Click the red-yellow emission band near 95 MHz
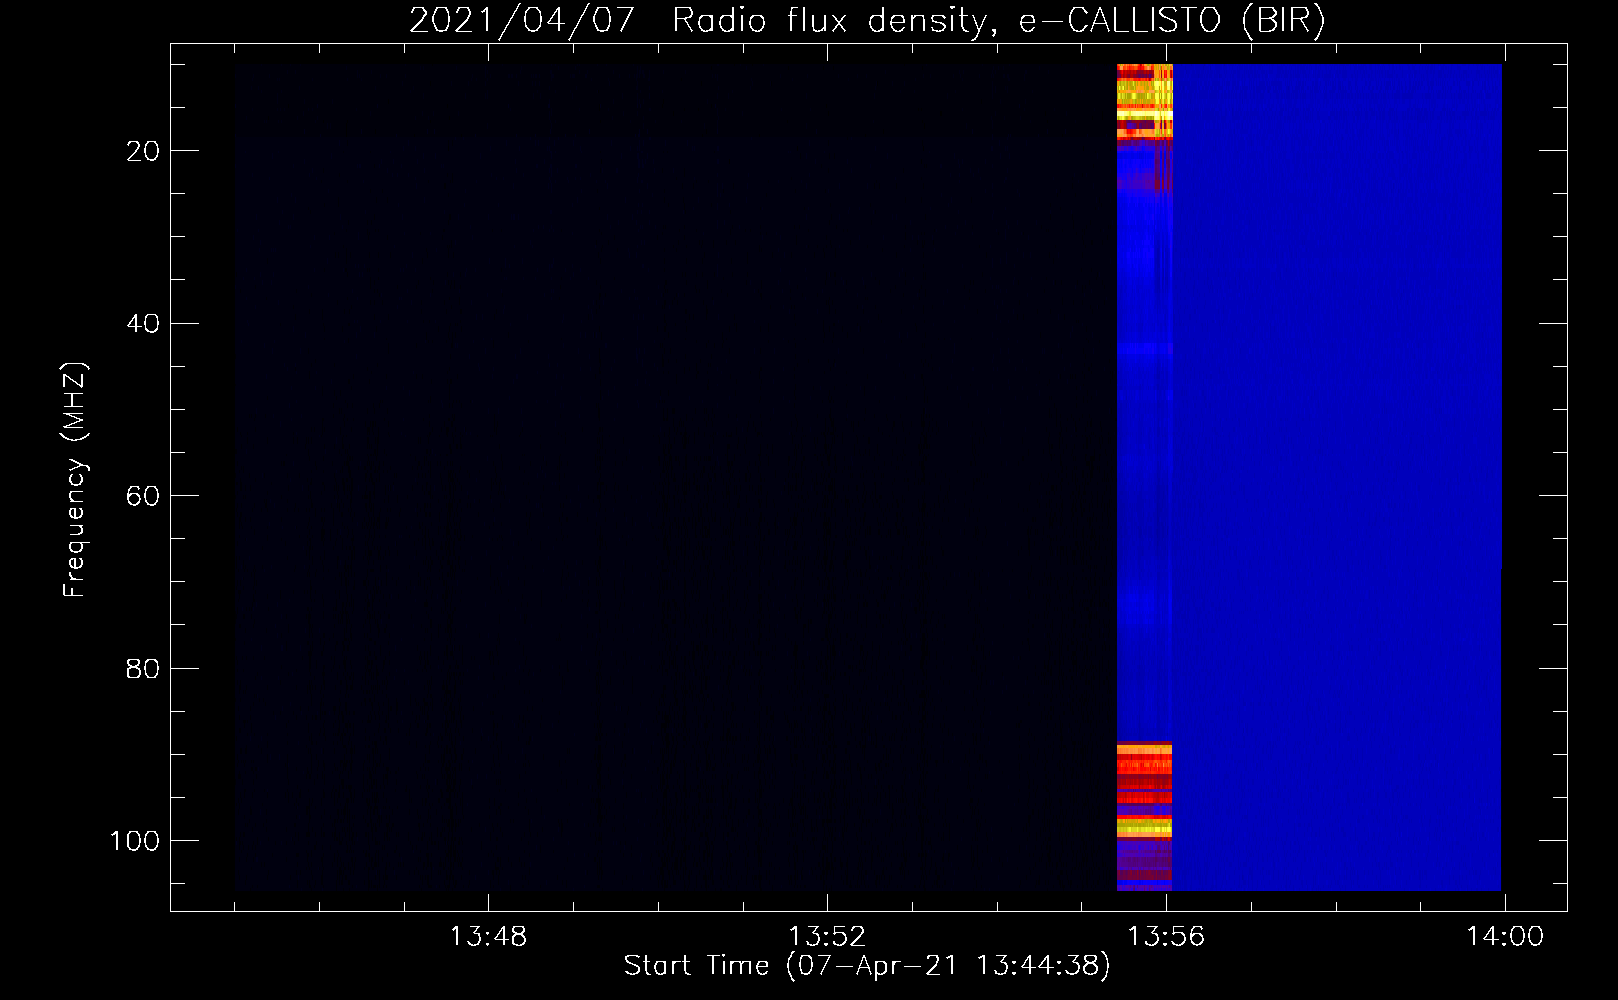The image size is (1618, 1000). 1144,790
